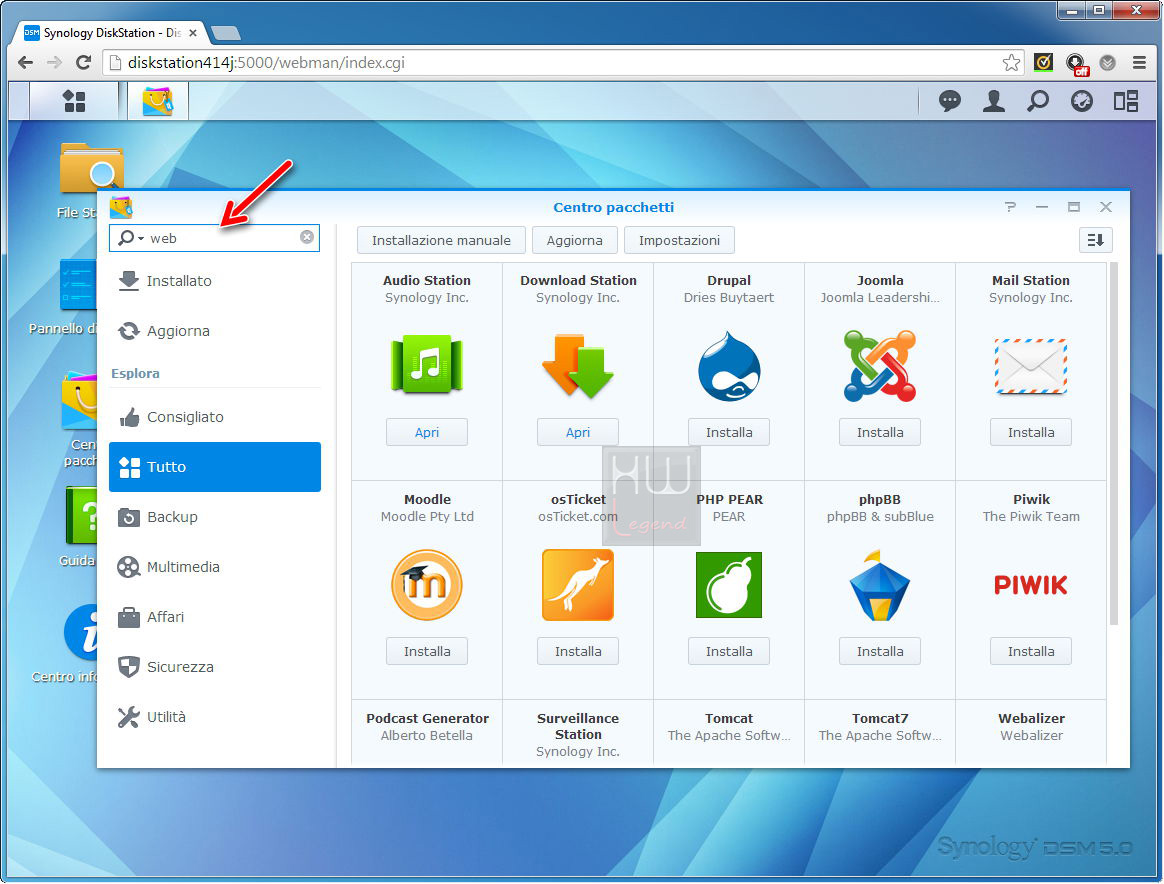This screenshot has height=884, width=1164.
Task: Select the Backup category
Action: coord(215,517)
